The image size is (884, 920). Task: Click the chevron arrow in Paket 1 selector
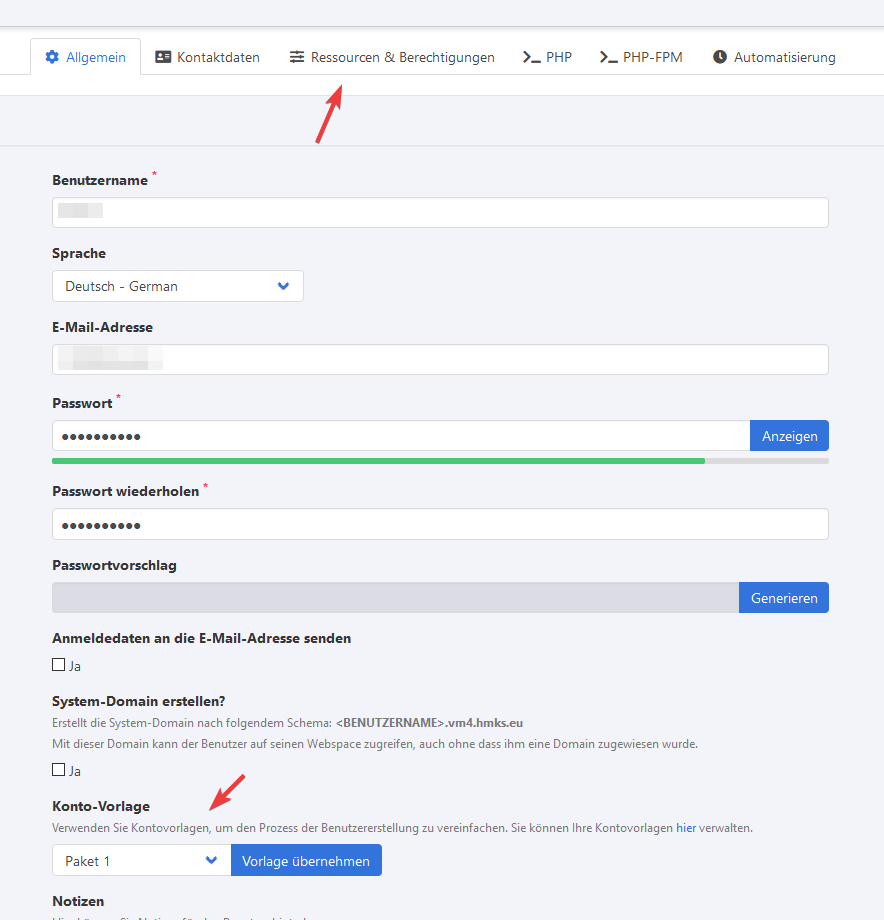[x=211, y=860]
